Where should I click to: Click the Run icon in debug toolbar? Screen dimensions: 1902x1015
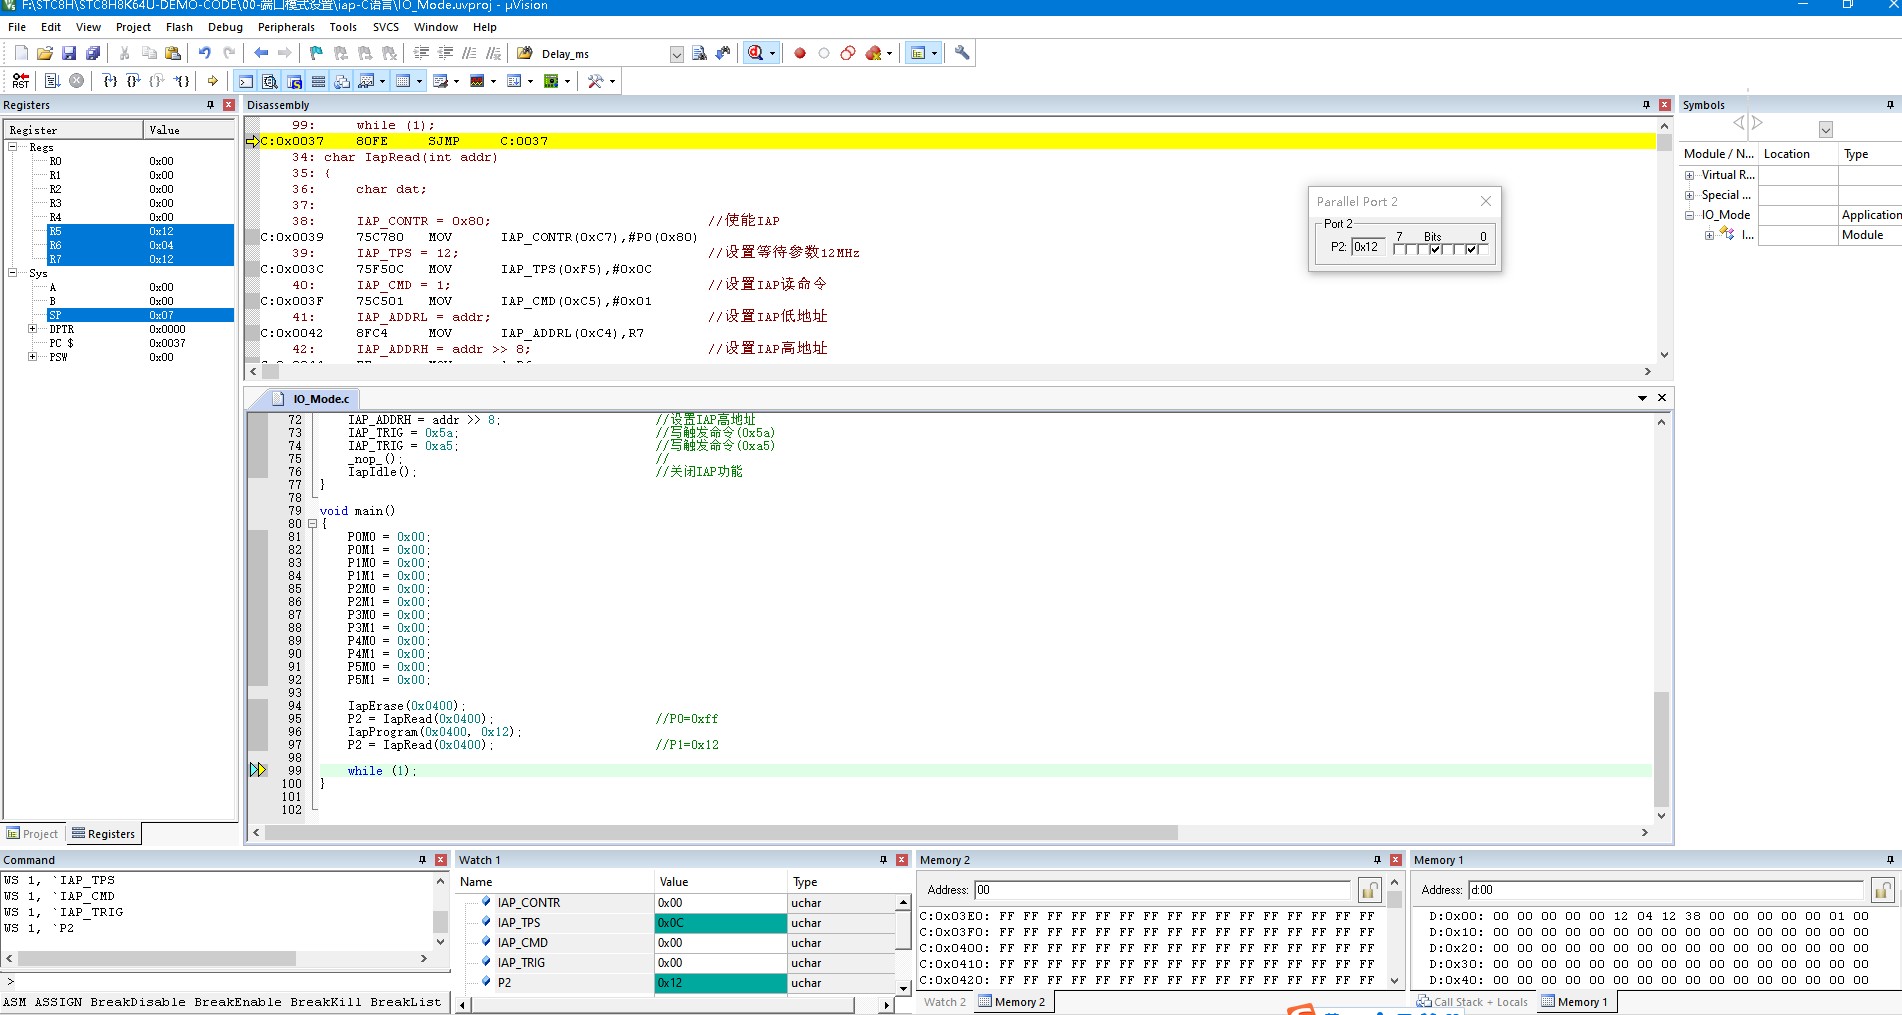pyautogui.click(x=53, y=81)
